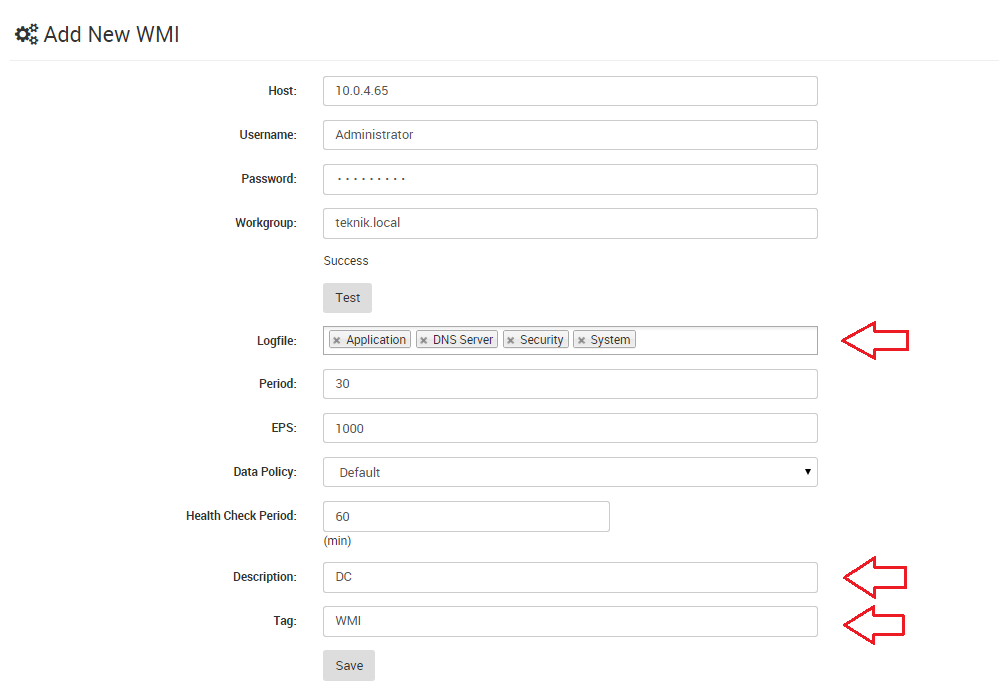The image size is (999, 695).
Task: Click the Tag field containing WMI
Action: coord(570,621)
